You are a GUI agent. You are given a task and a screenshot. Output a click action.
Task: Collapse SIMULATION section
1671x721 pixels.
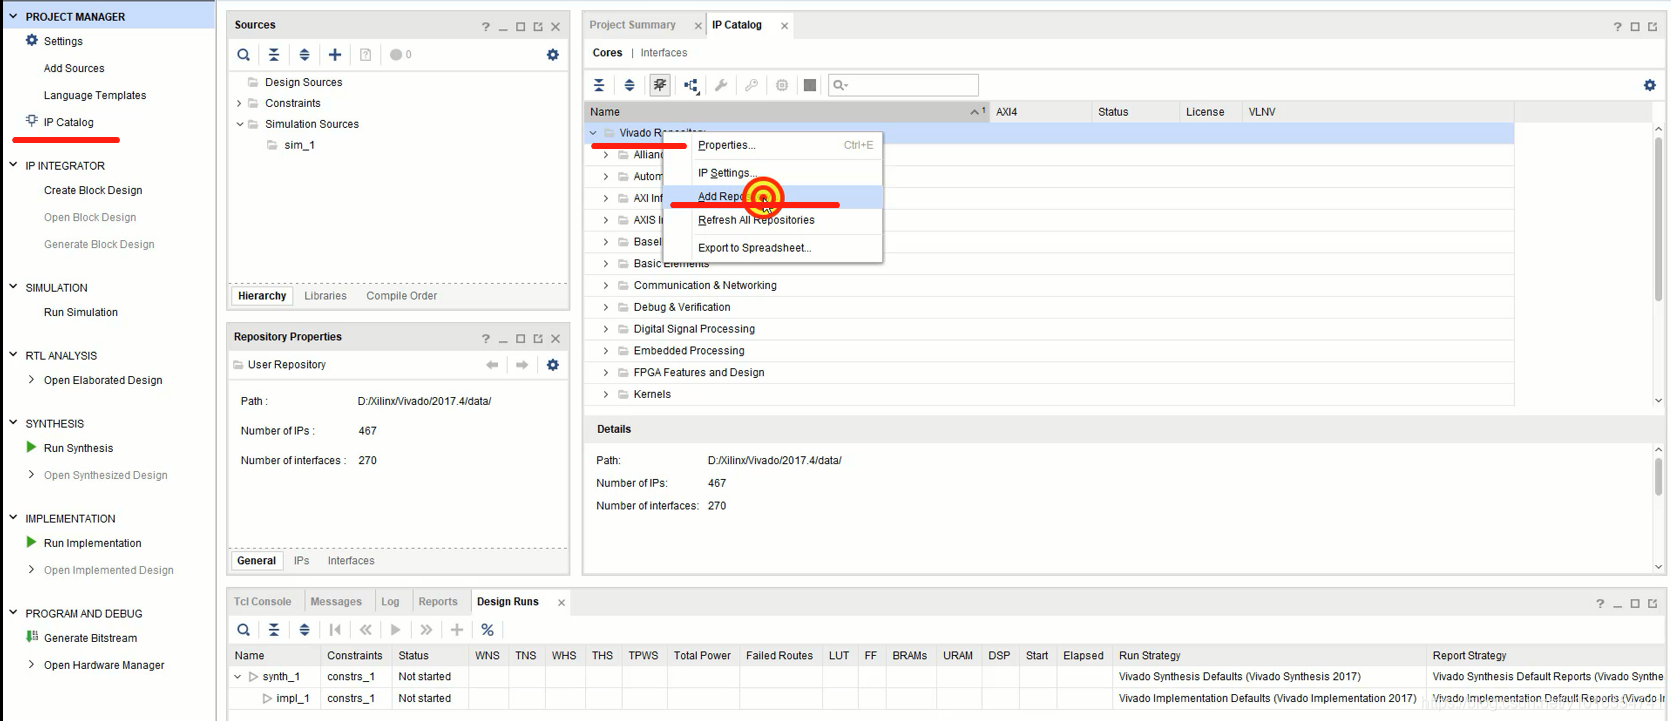tap(13, 287)
